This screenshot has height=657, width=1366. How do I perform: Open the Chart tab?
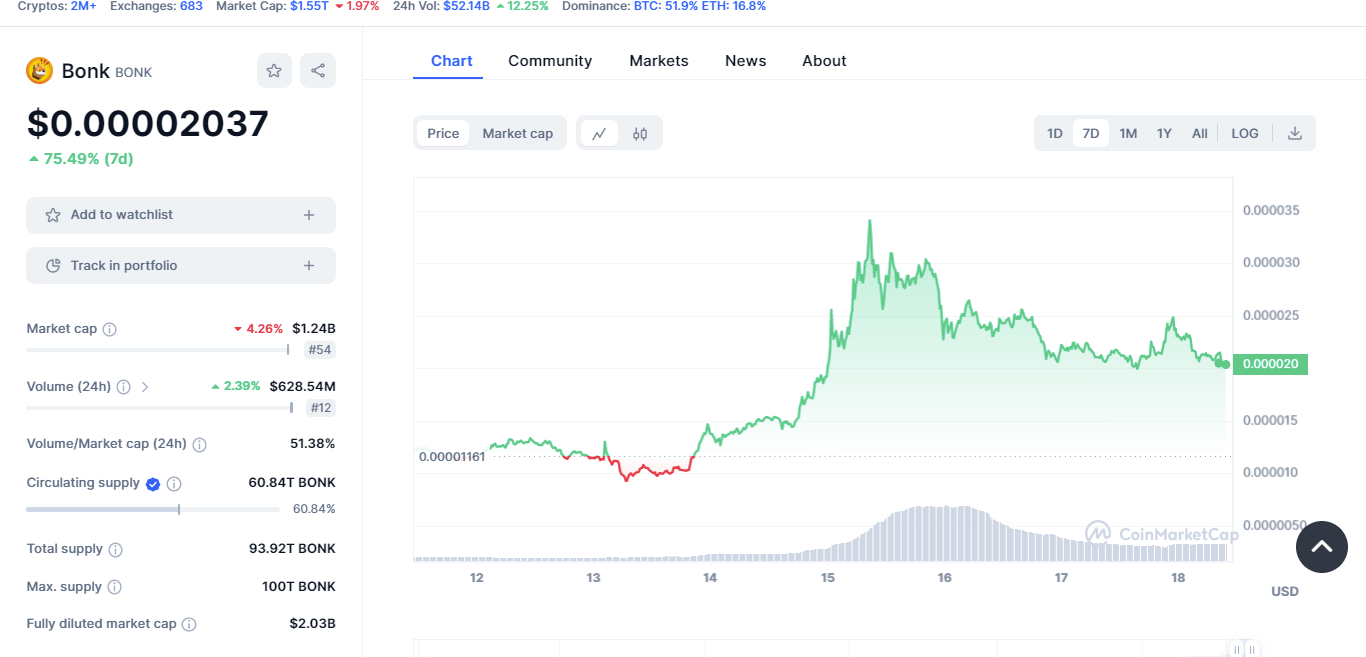click(452, 61)
